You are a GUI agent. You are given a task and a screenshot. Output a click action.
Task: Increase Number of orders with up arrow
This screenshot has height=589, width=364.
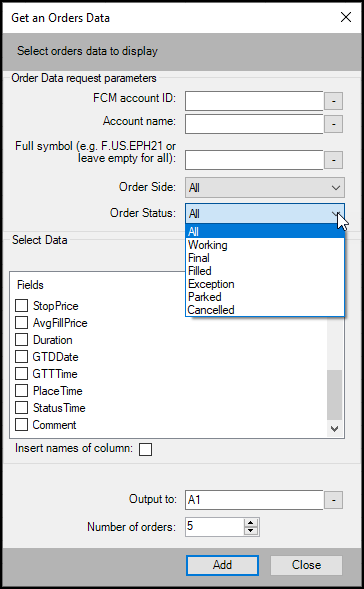click(x=251, y=523)
